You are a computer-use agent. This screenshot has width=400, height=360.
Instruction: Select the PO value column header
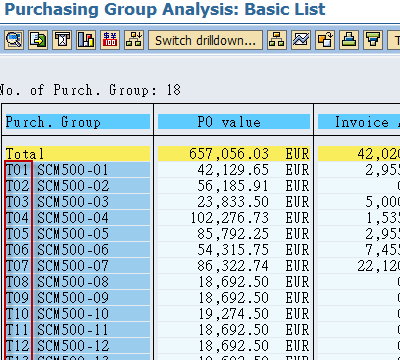click(x=234, y=122)
